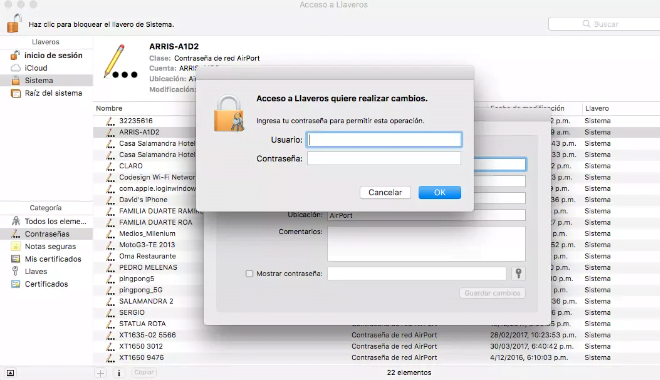Click the Buscar search field
Image resolution: width=660 pixels, height=380 pixels.
(604, 24)
